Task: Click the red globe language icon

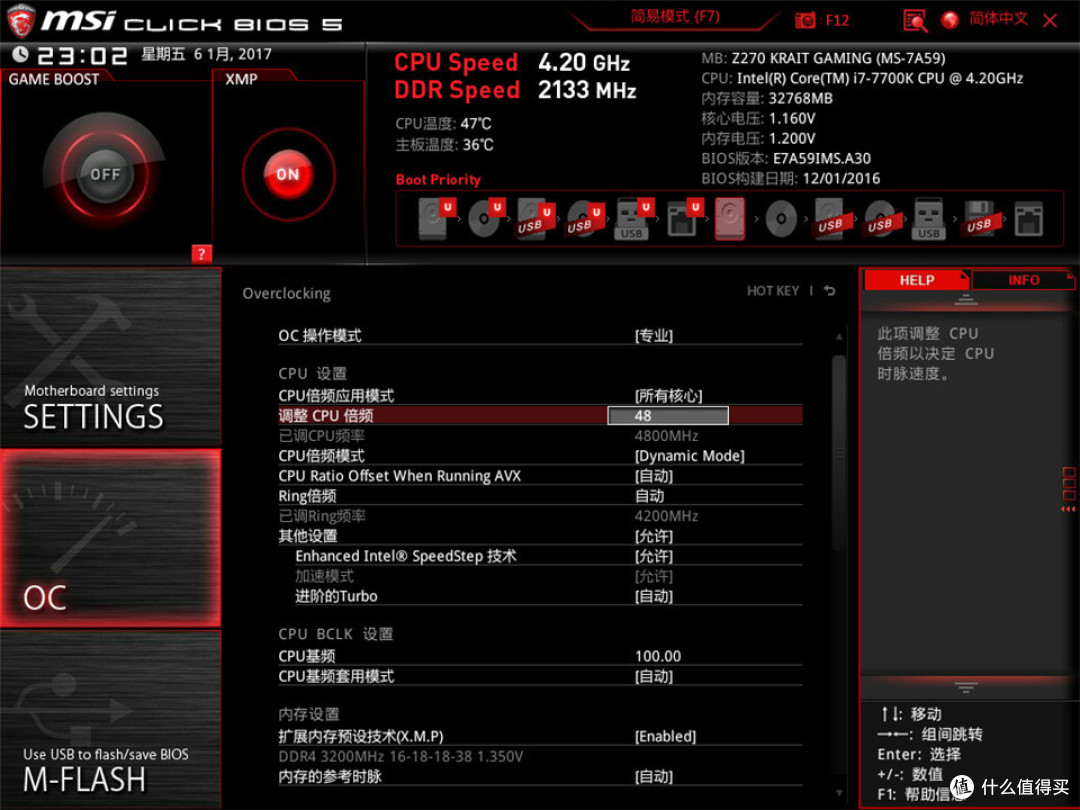Action: coord(950,20)
